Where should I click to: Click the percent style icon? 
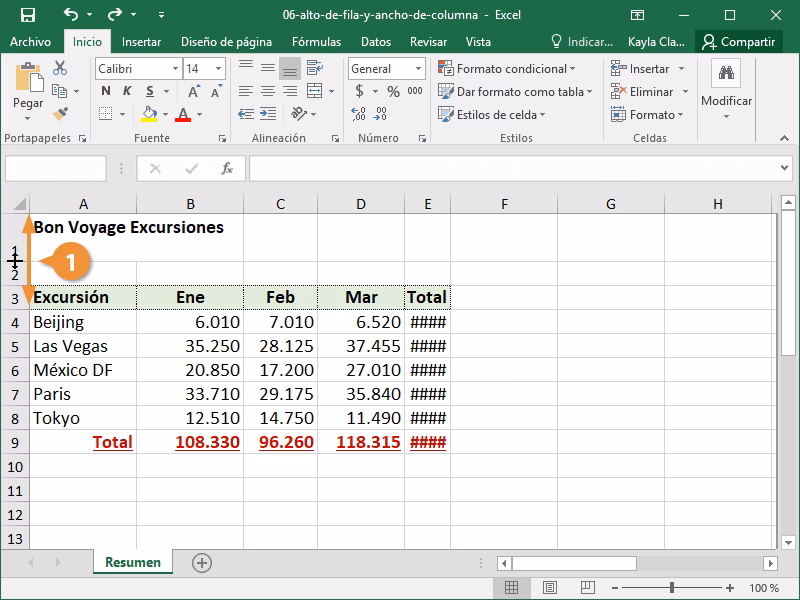(x=393, y=91)
